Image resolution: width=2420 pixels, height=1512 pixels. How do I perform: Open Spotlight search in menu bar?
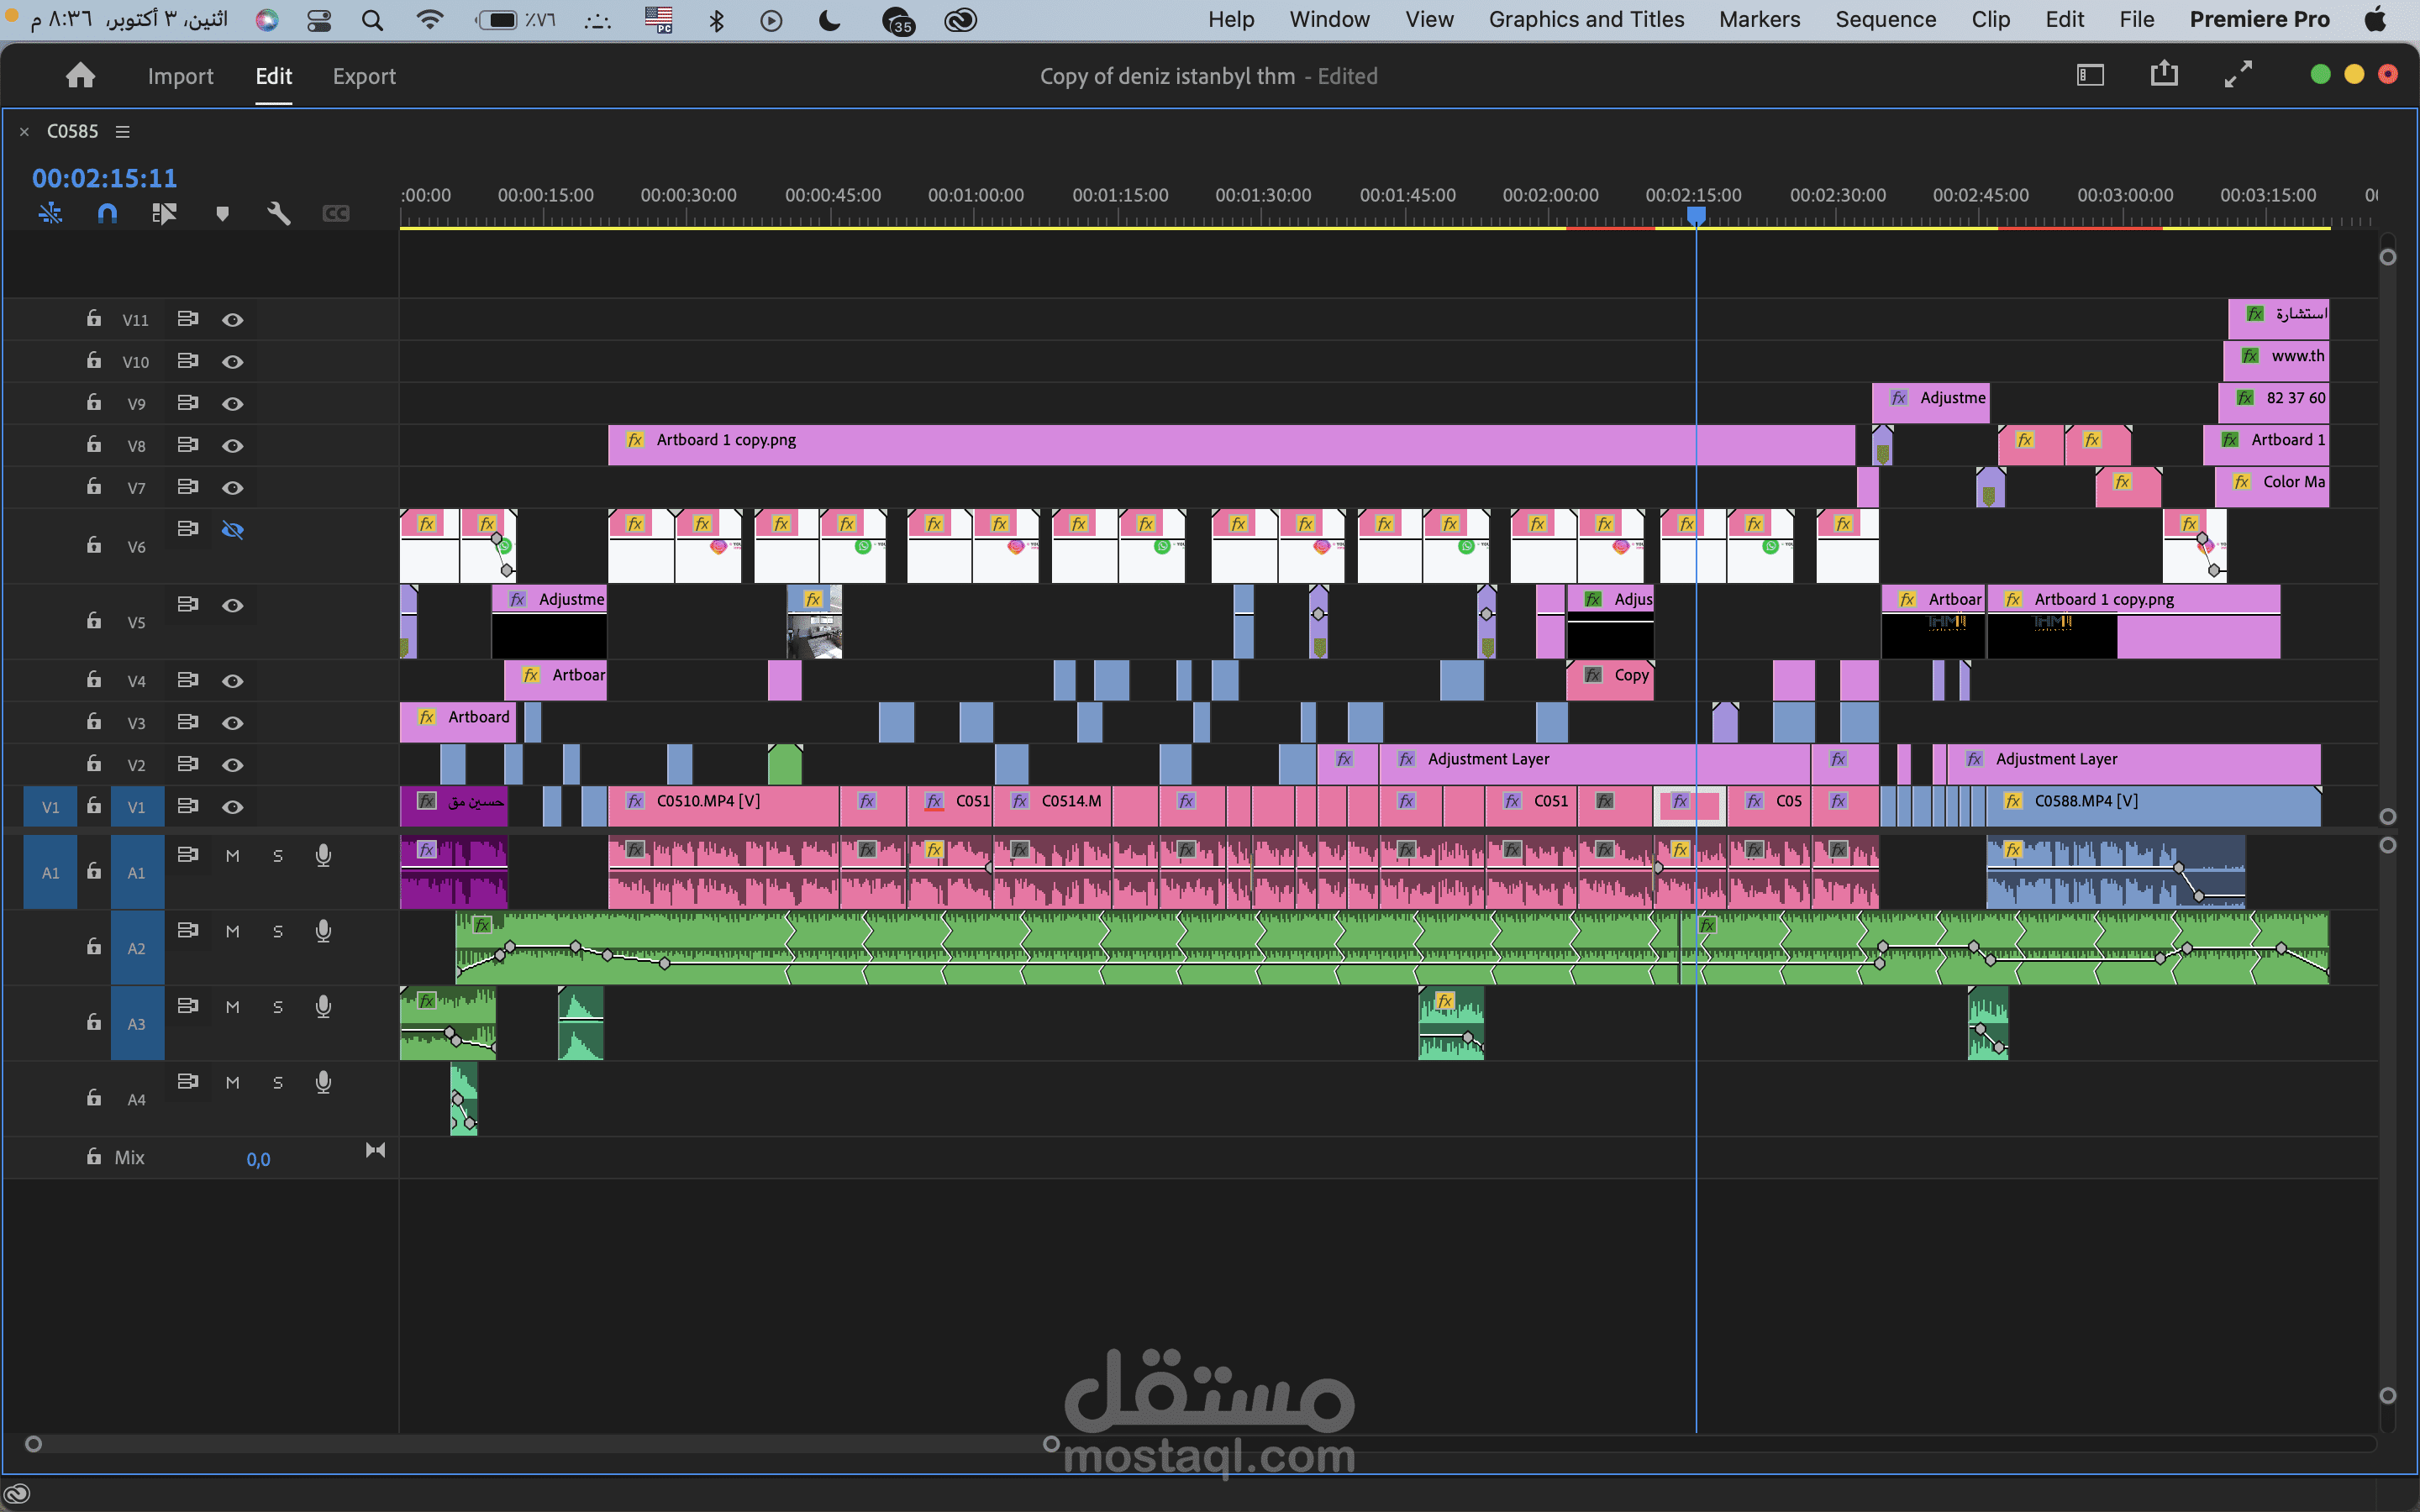pyautogui.click(x=372, y=20)
